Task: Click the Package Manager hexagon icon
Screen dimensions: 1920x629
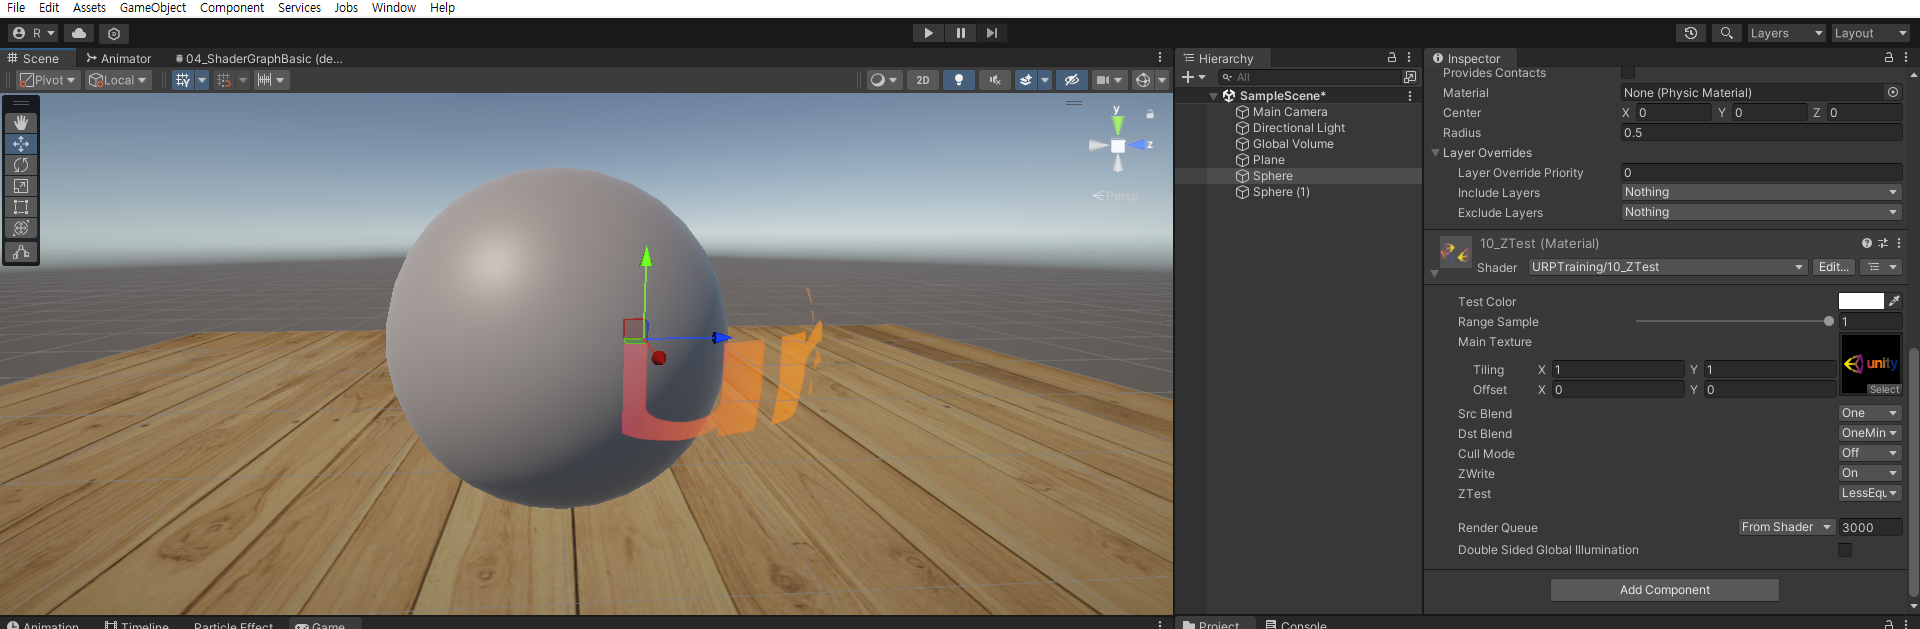Action: coord(114,33)
